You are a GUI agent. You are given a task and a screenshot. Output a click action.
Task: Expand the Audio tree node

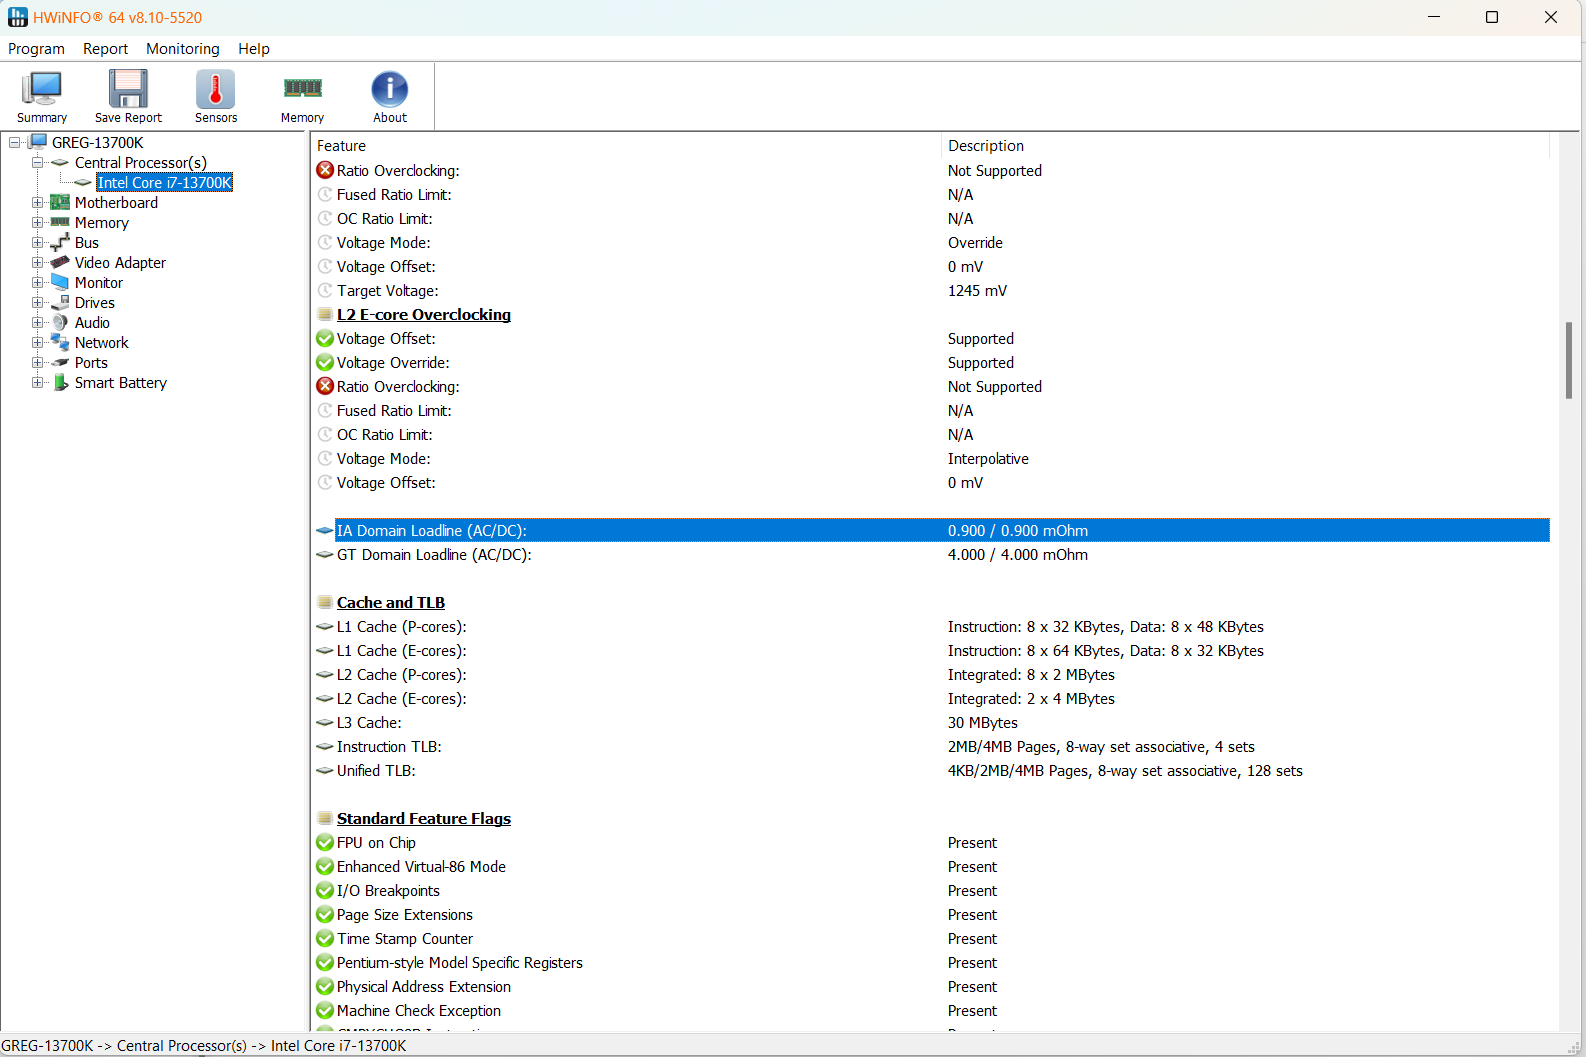coord(37,322)
